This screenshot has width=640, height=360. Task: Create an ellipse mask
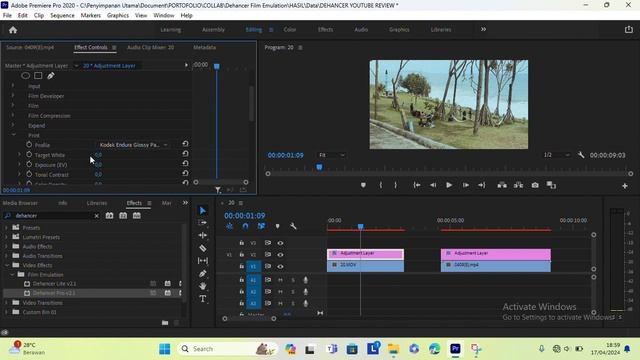25,76
